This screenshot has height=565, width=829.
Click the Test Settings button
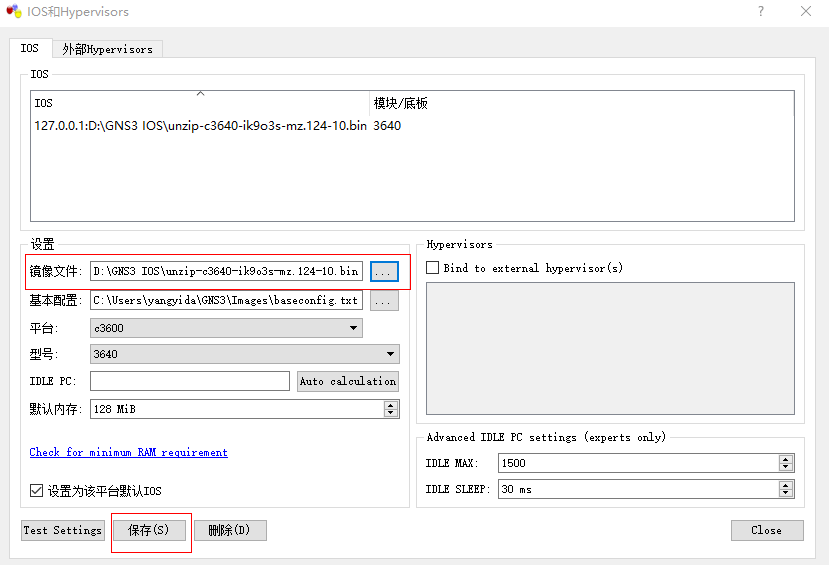(x=63, y=530)
